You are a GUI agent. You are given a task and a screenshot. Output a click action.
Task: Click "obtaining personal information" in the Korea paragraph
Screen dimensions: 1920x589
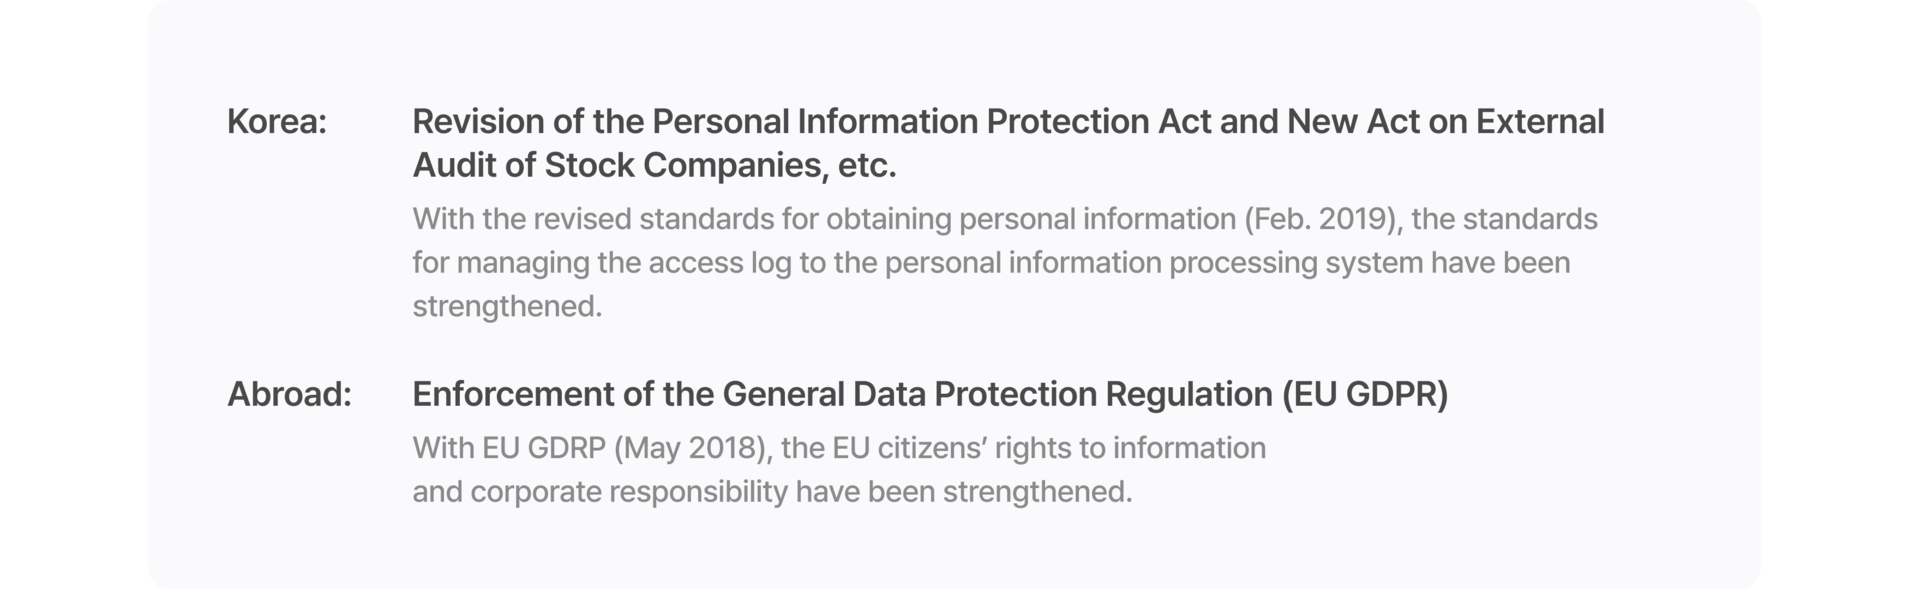1031,219
